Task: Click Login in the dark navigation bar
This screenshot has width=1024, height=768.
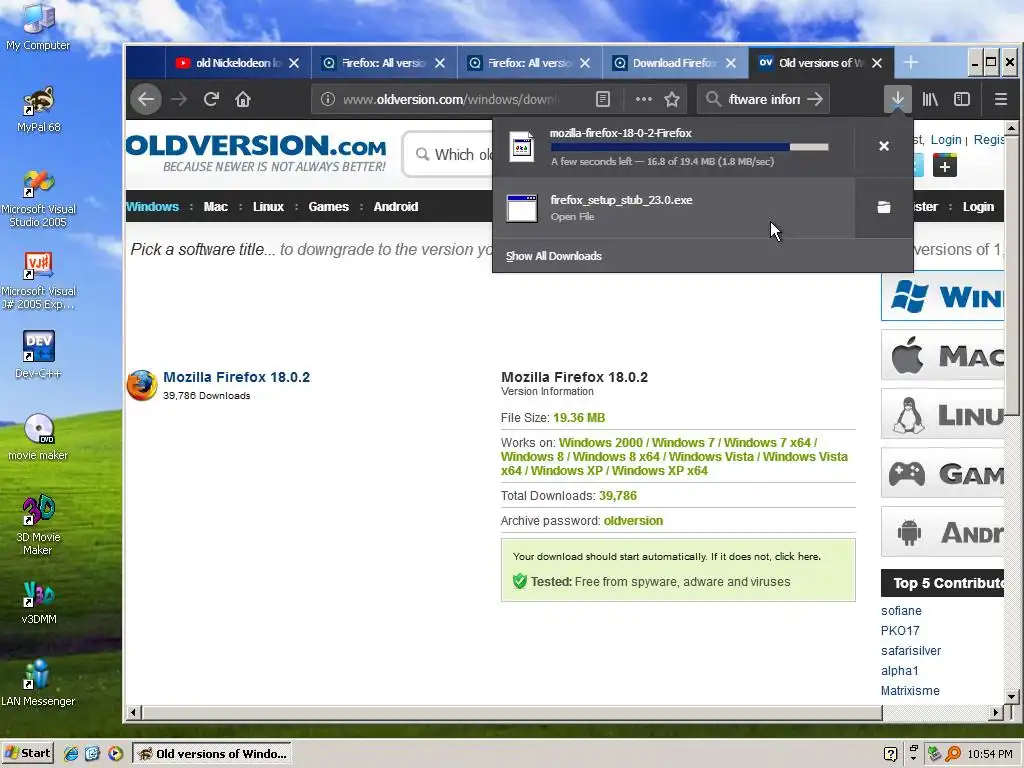Action: click(978, 207)
